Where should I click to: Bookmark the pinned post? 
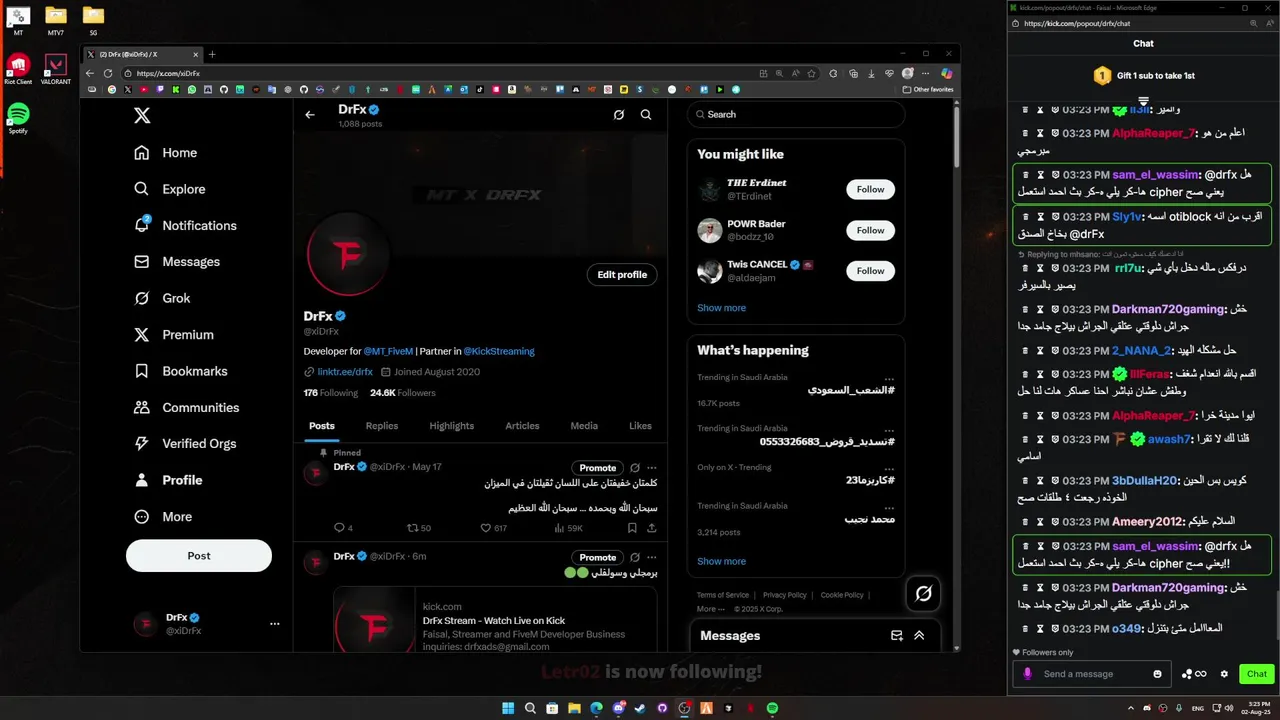pos(632,528)
